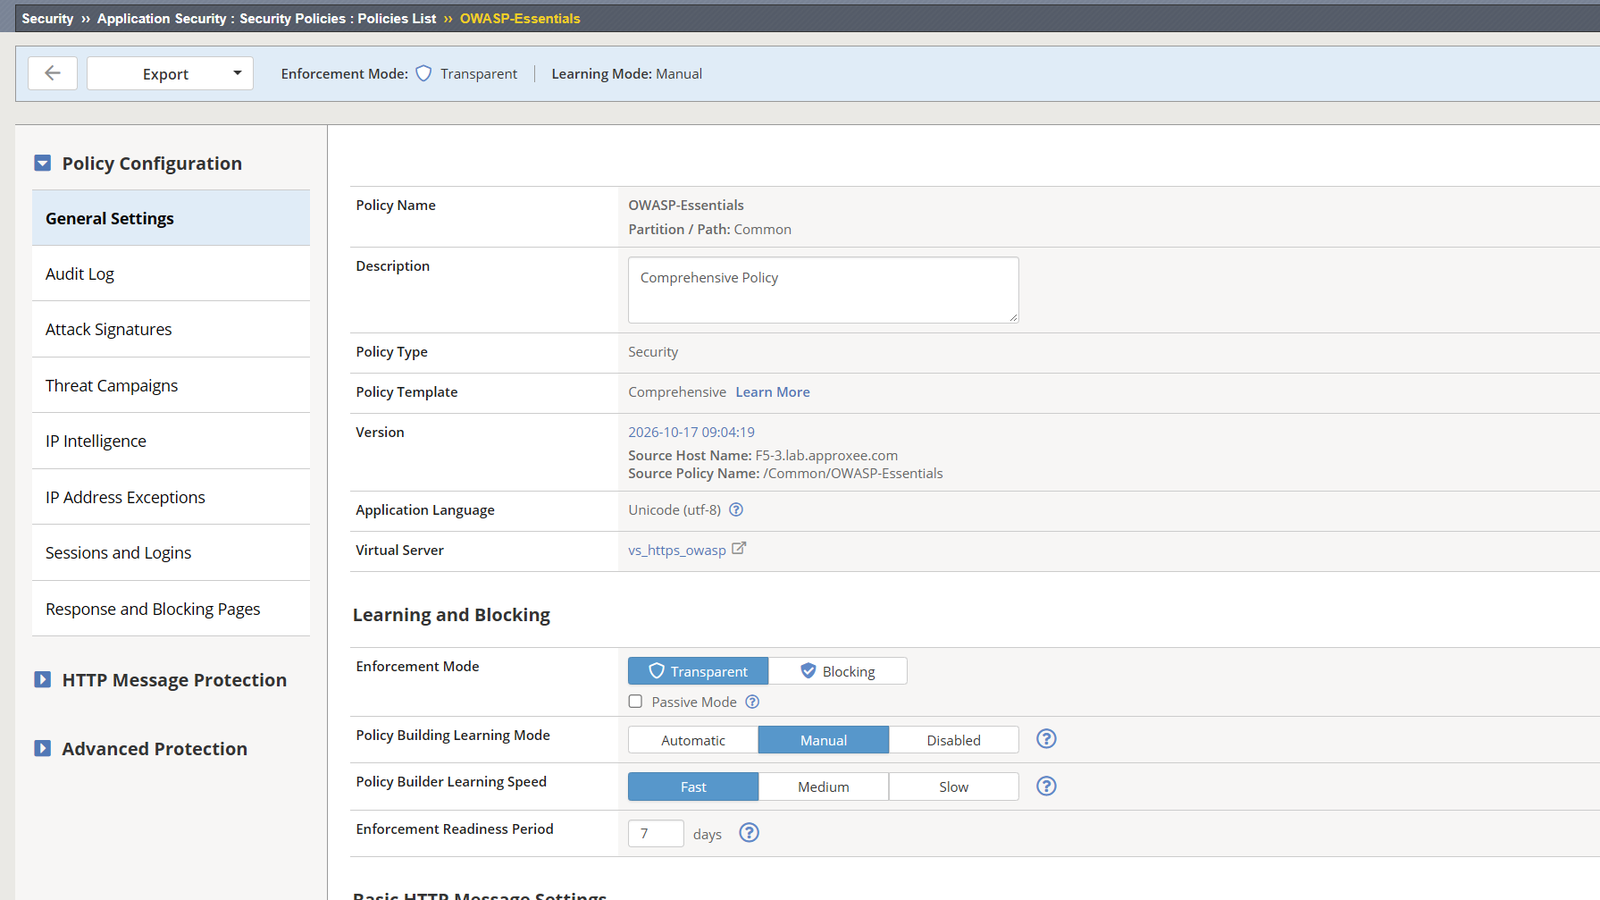The image size is (1600, 900).
Task: Collapse the Policy Configuration section
Action: coord(42,163)
